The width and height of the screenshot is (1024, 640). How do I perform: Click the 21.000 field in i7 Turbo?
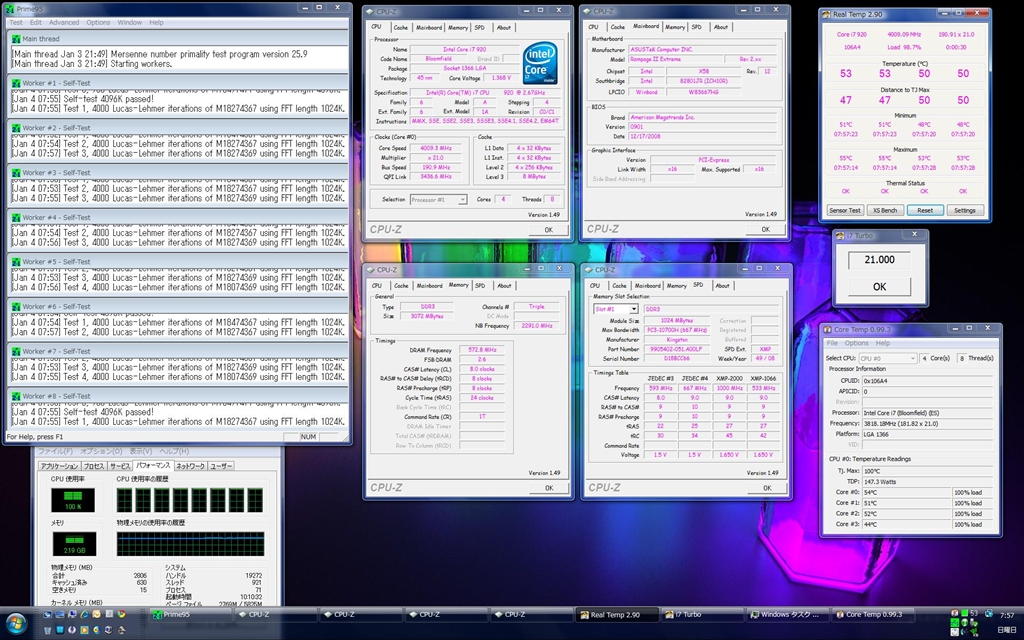(879, 259)
